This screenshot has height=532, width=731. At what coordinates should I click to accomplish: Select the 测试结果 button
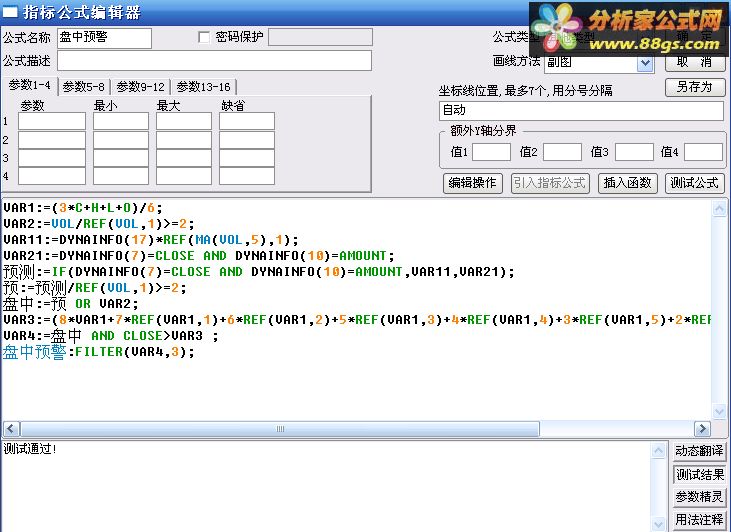point(699,474)
